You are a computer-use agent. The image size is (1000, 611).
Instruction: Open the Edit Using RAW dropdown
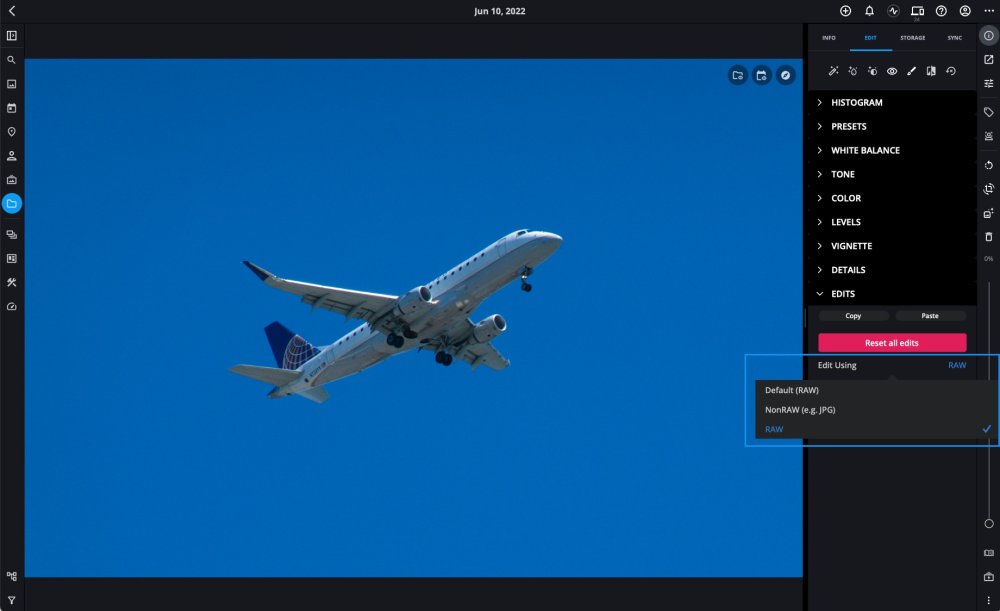tap(957, 365)
